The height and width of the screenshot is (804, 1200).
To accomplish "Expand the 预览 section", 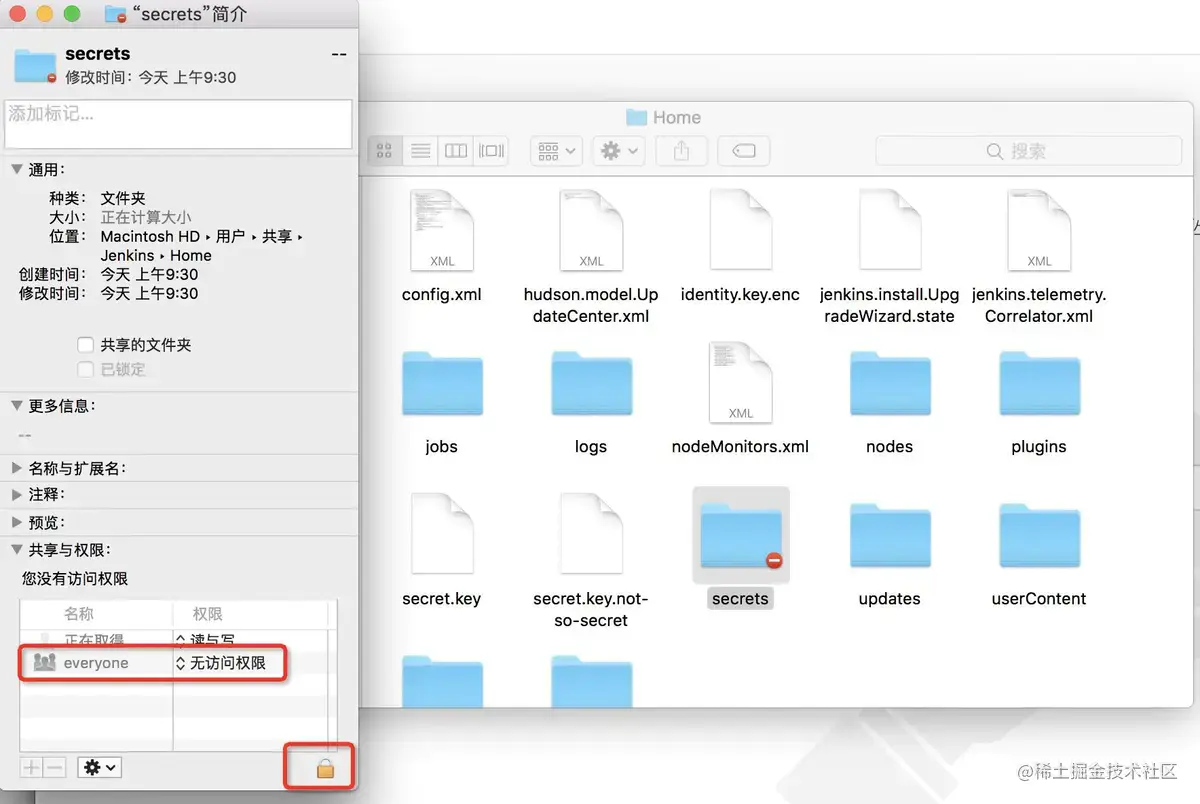I will (16, 522).
